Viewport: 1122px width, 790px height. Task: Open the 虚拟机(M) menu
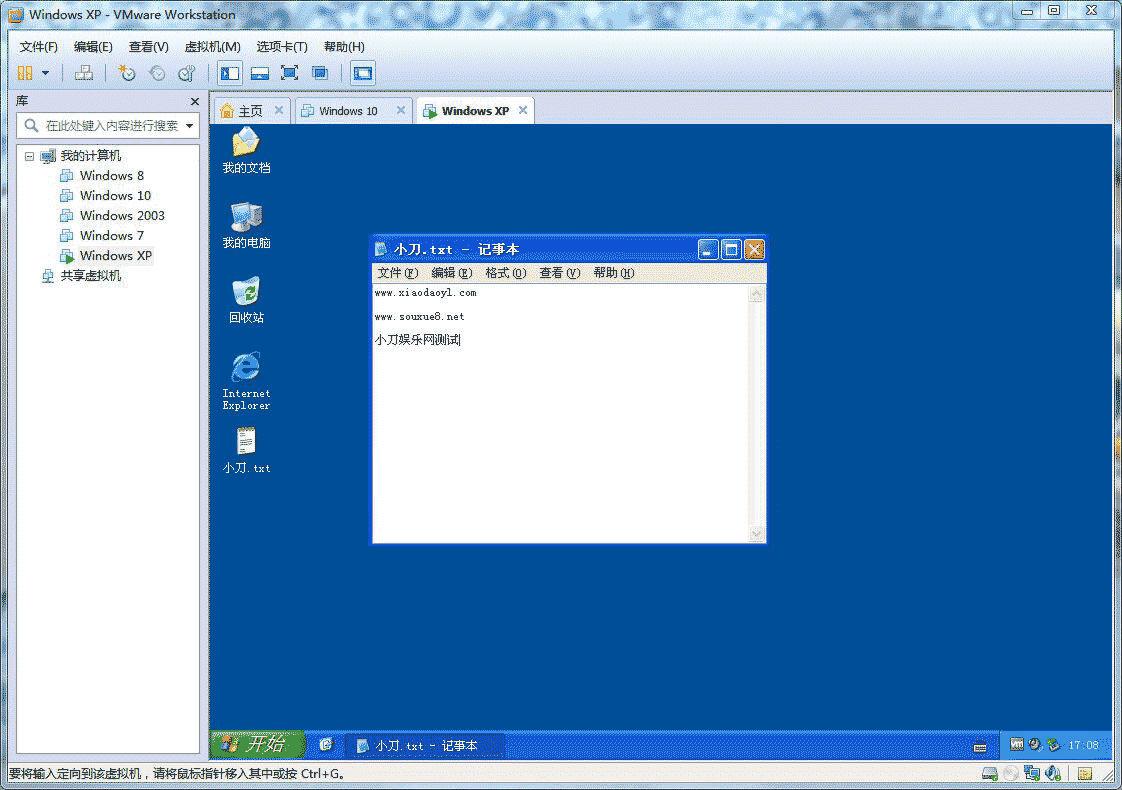(x=213, y=47)
